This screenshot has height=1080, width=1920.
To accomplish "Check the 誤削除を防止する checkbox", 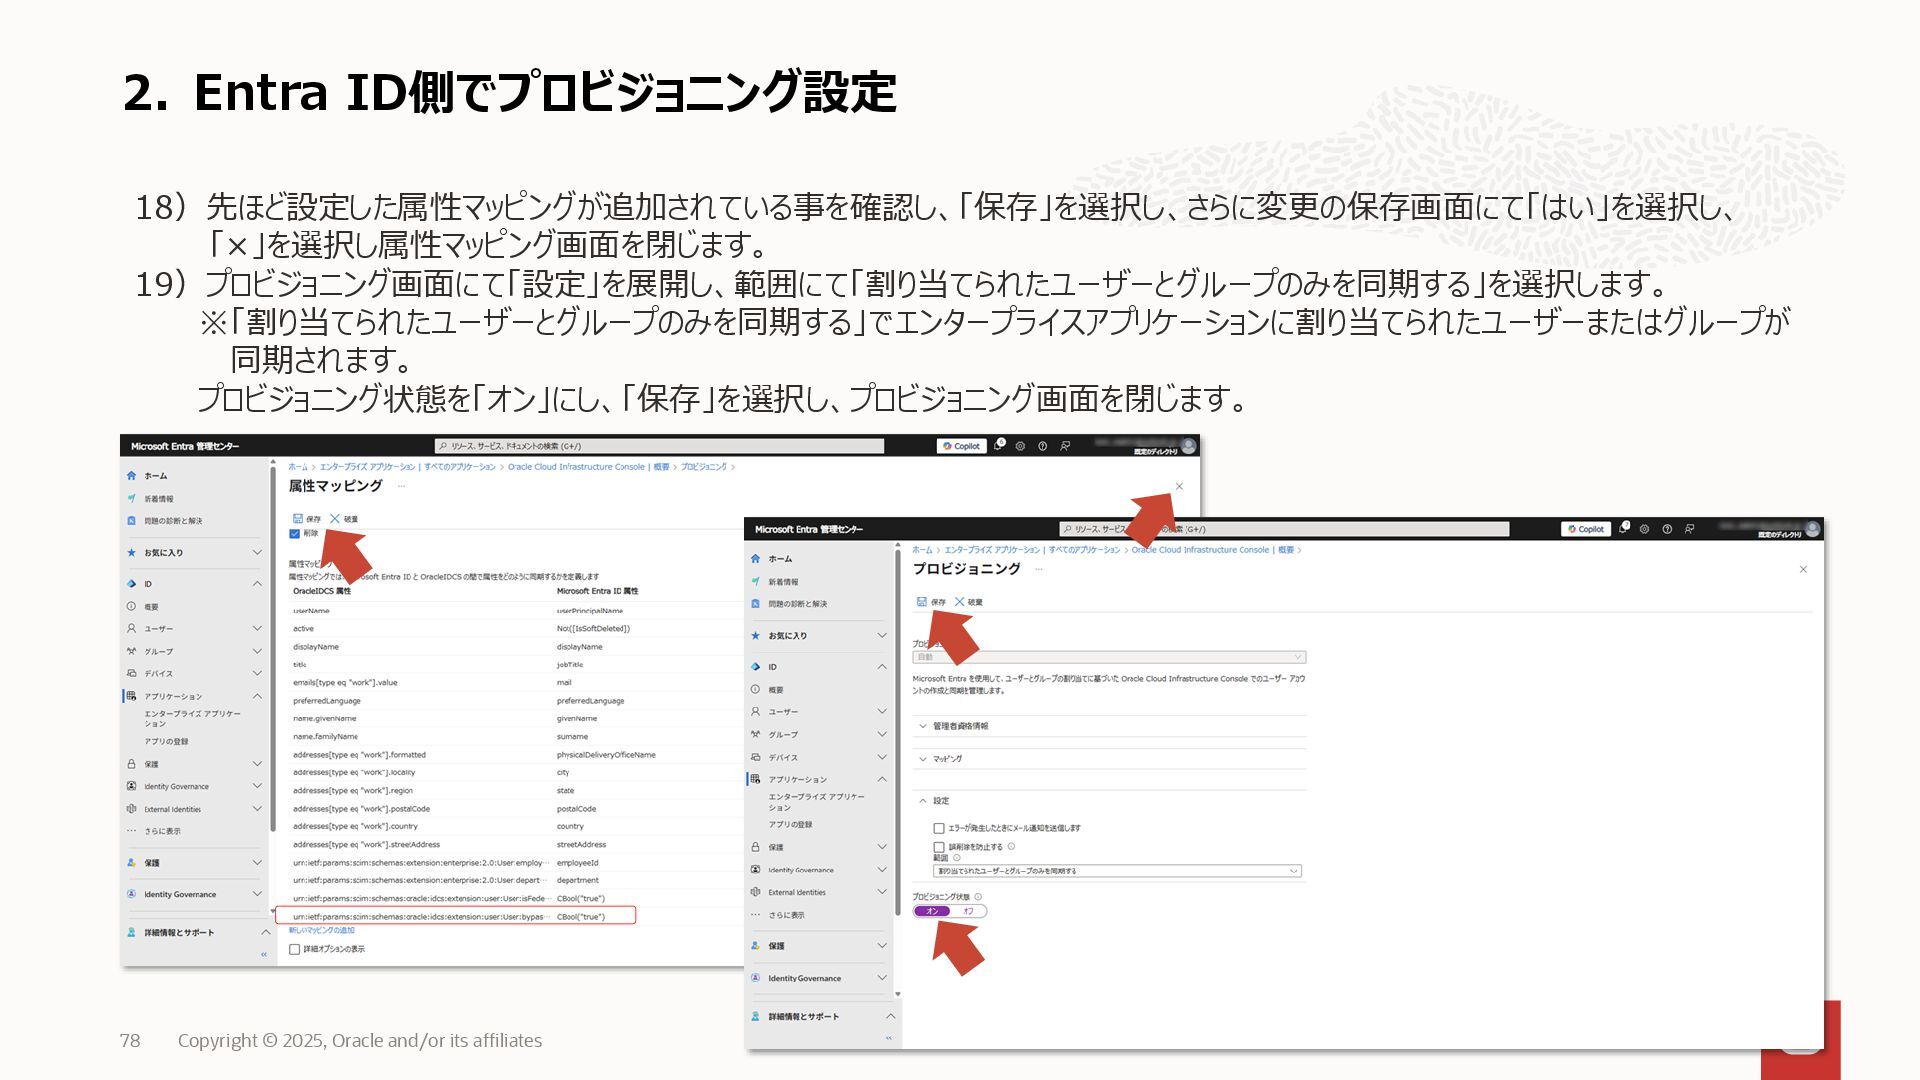I will [939, 847].
